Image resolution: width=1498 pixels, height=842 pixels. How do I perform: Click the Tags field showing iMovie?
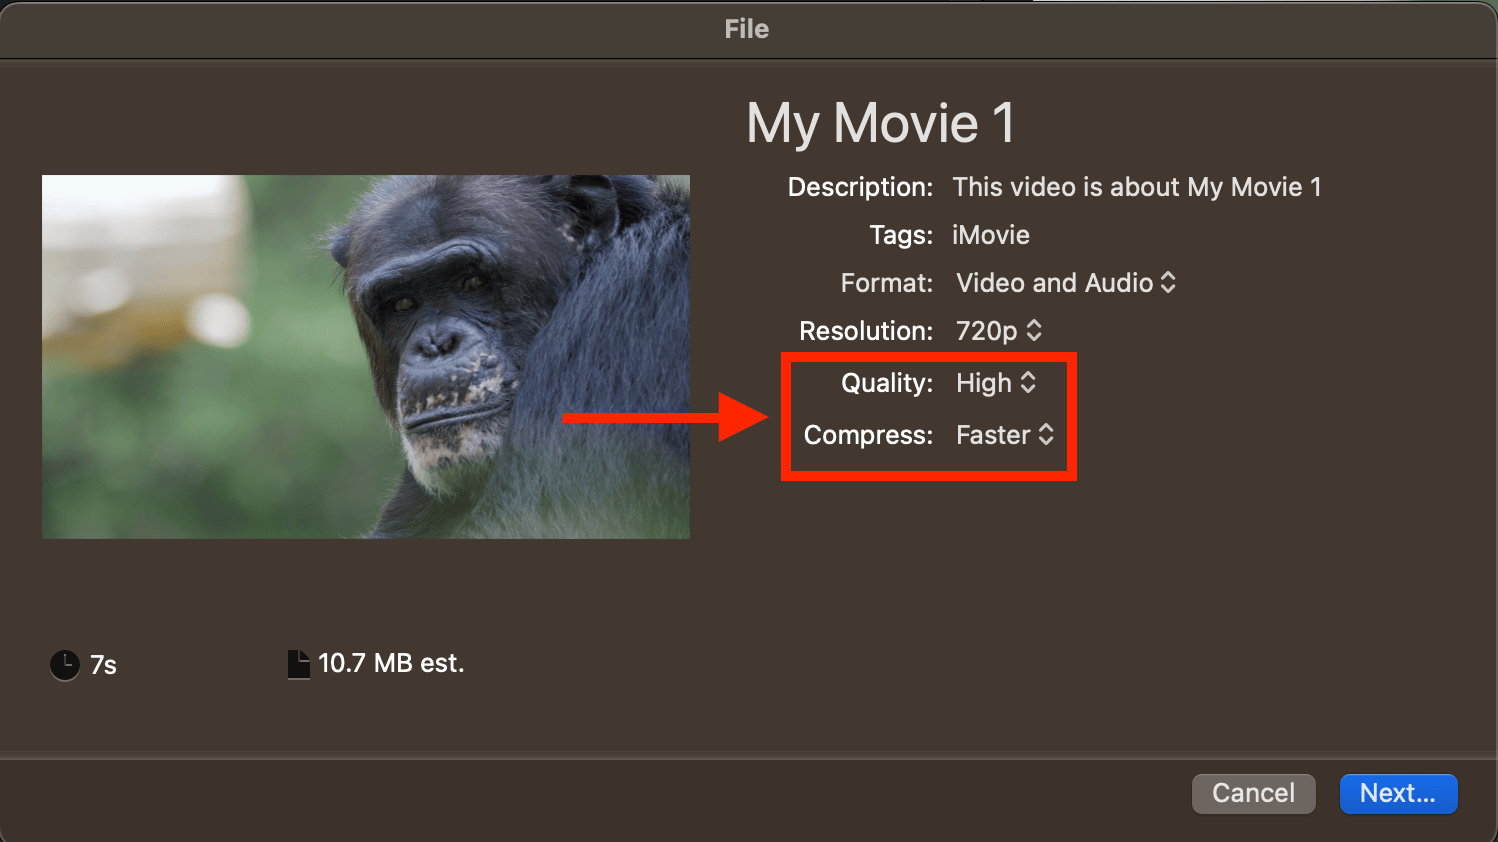[989, 235]
